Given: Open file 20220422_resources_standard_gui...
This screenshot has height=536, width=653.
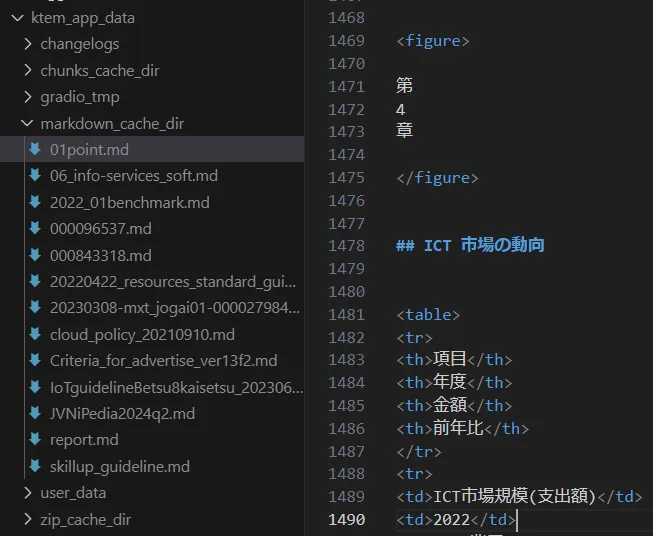Looking at the screenshot, I should click(173, 282).
